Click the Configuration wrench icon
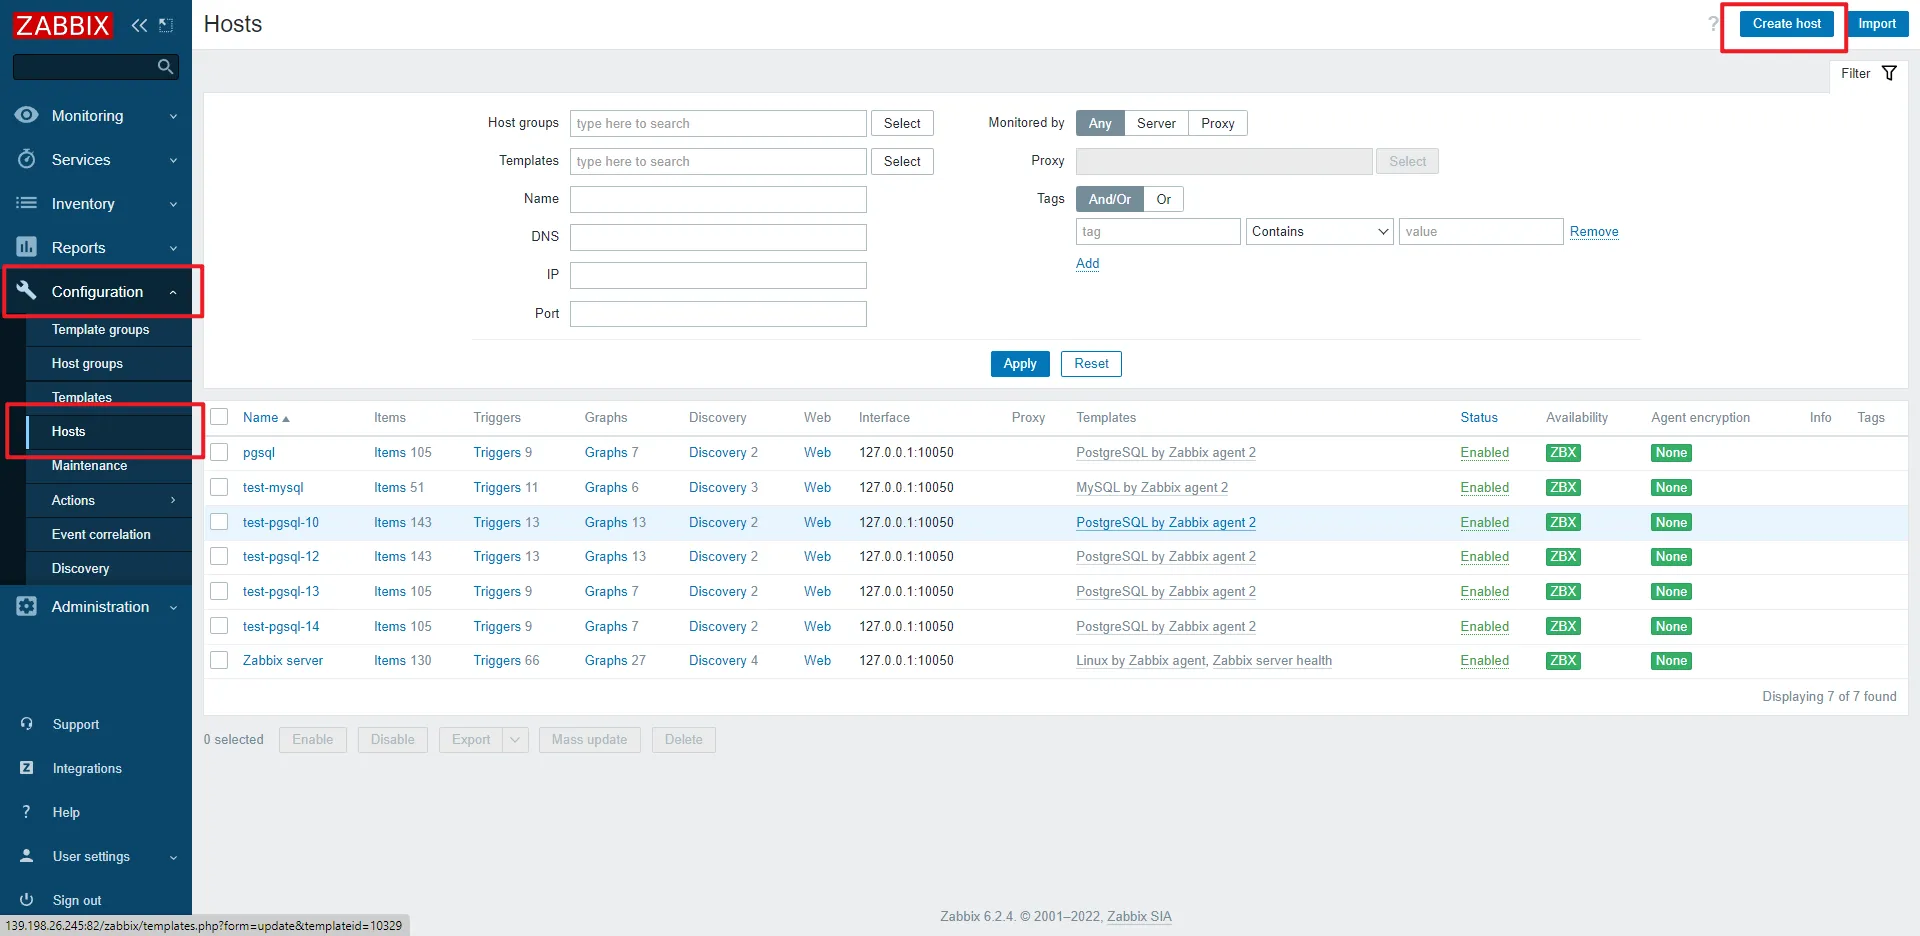The height and width of the screenshot is (936, 1920). point(27,291)
